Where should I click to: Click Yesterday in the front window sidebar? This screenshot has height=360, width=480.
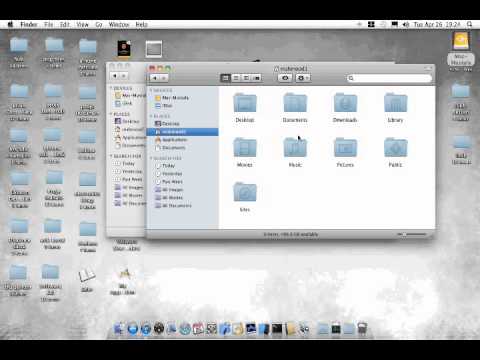(x=182, y=174)
